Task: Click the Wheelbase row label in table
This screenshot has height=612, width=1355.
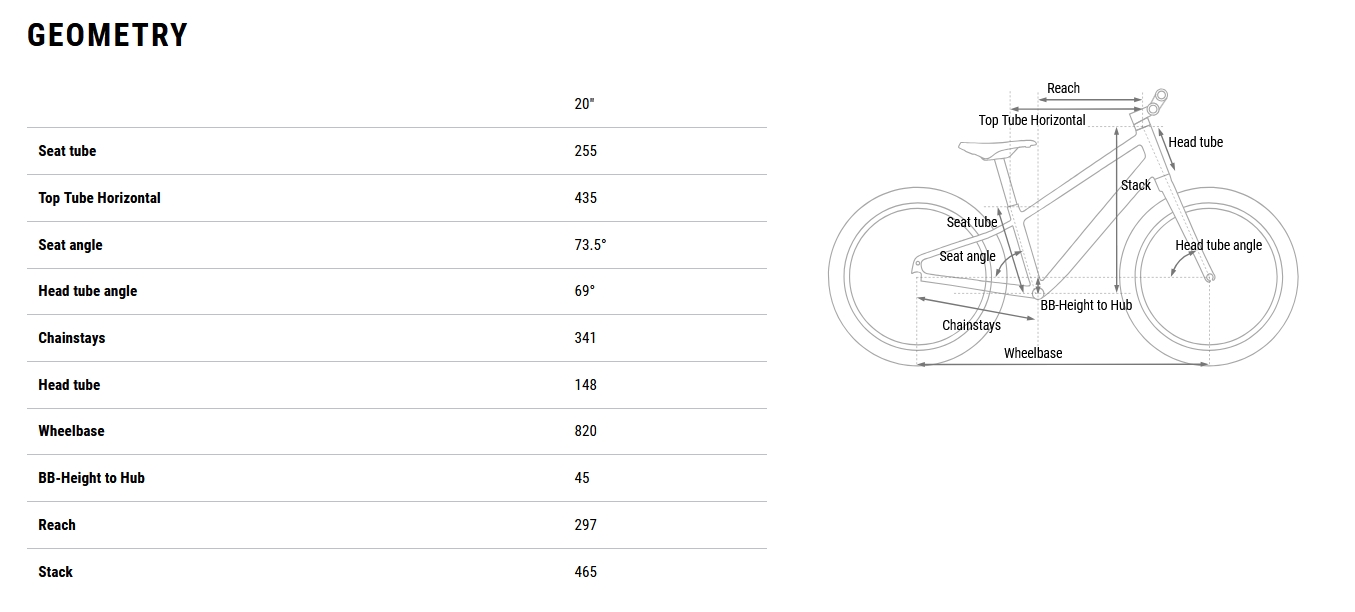Action: pyautogui.click(x=71, y=431)
